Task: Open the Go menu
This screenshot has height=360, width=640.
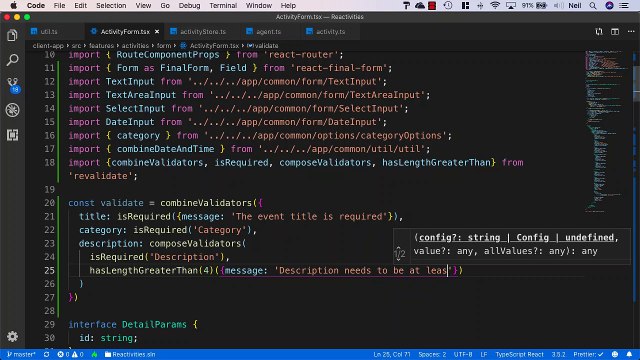Action: 165,5
